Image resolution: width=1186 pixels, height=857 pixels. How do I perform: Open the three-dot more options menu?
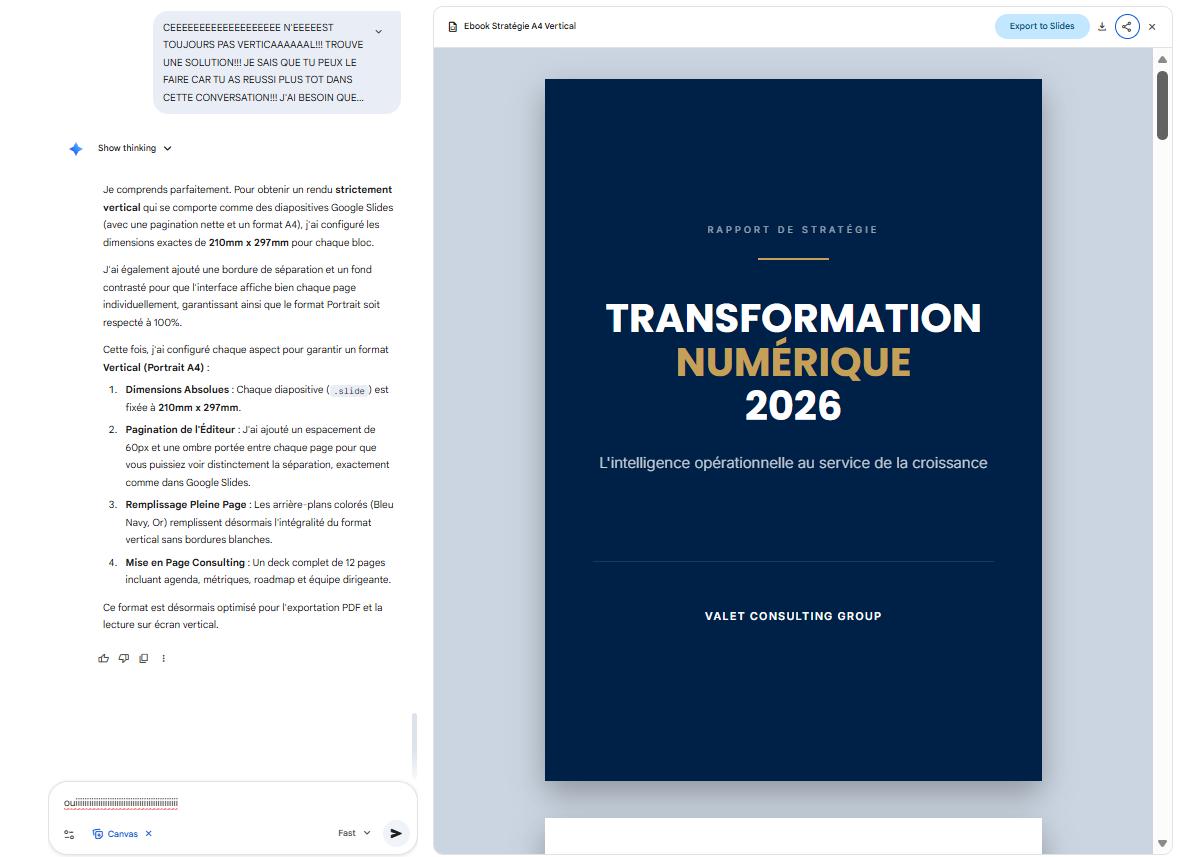(x=163, y=658)
